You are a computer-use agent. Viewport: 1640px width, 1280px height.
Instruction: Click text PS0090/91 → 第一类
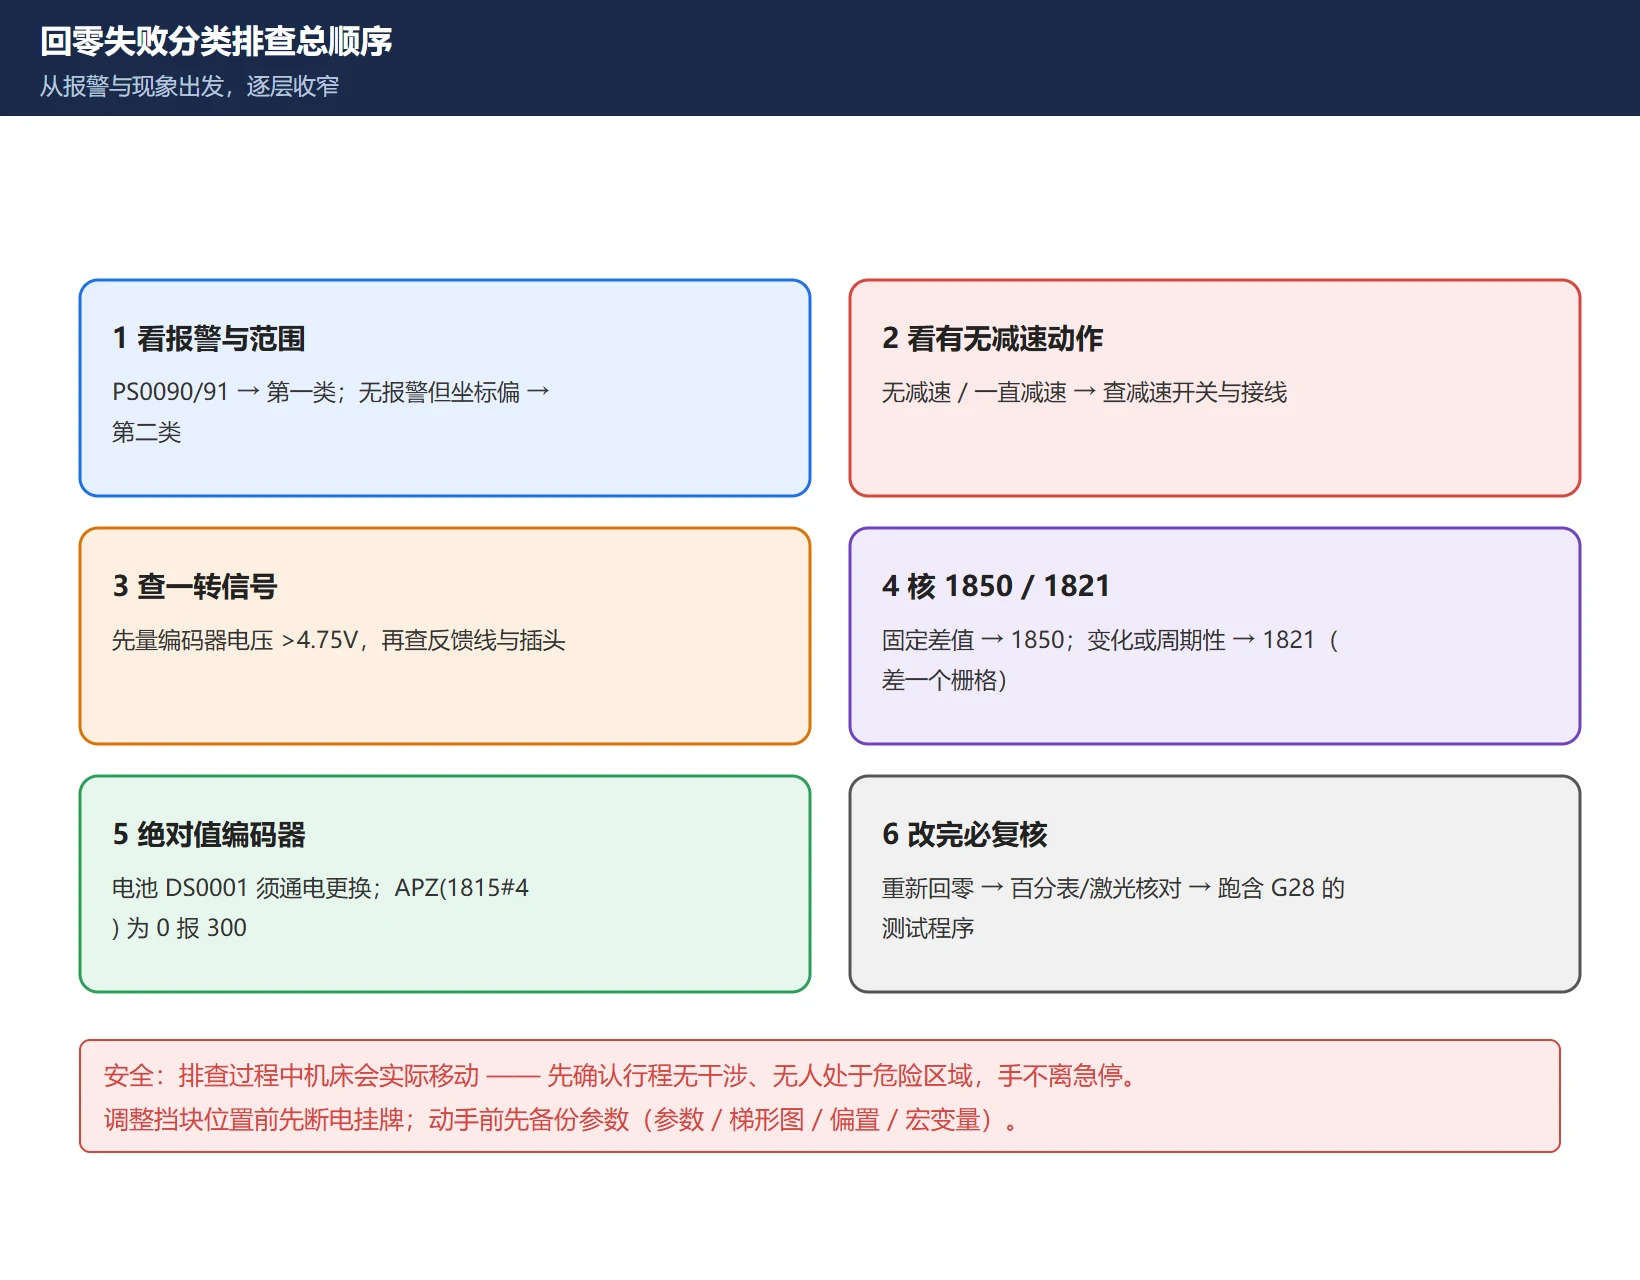pos(223,392)
